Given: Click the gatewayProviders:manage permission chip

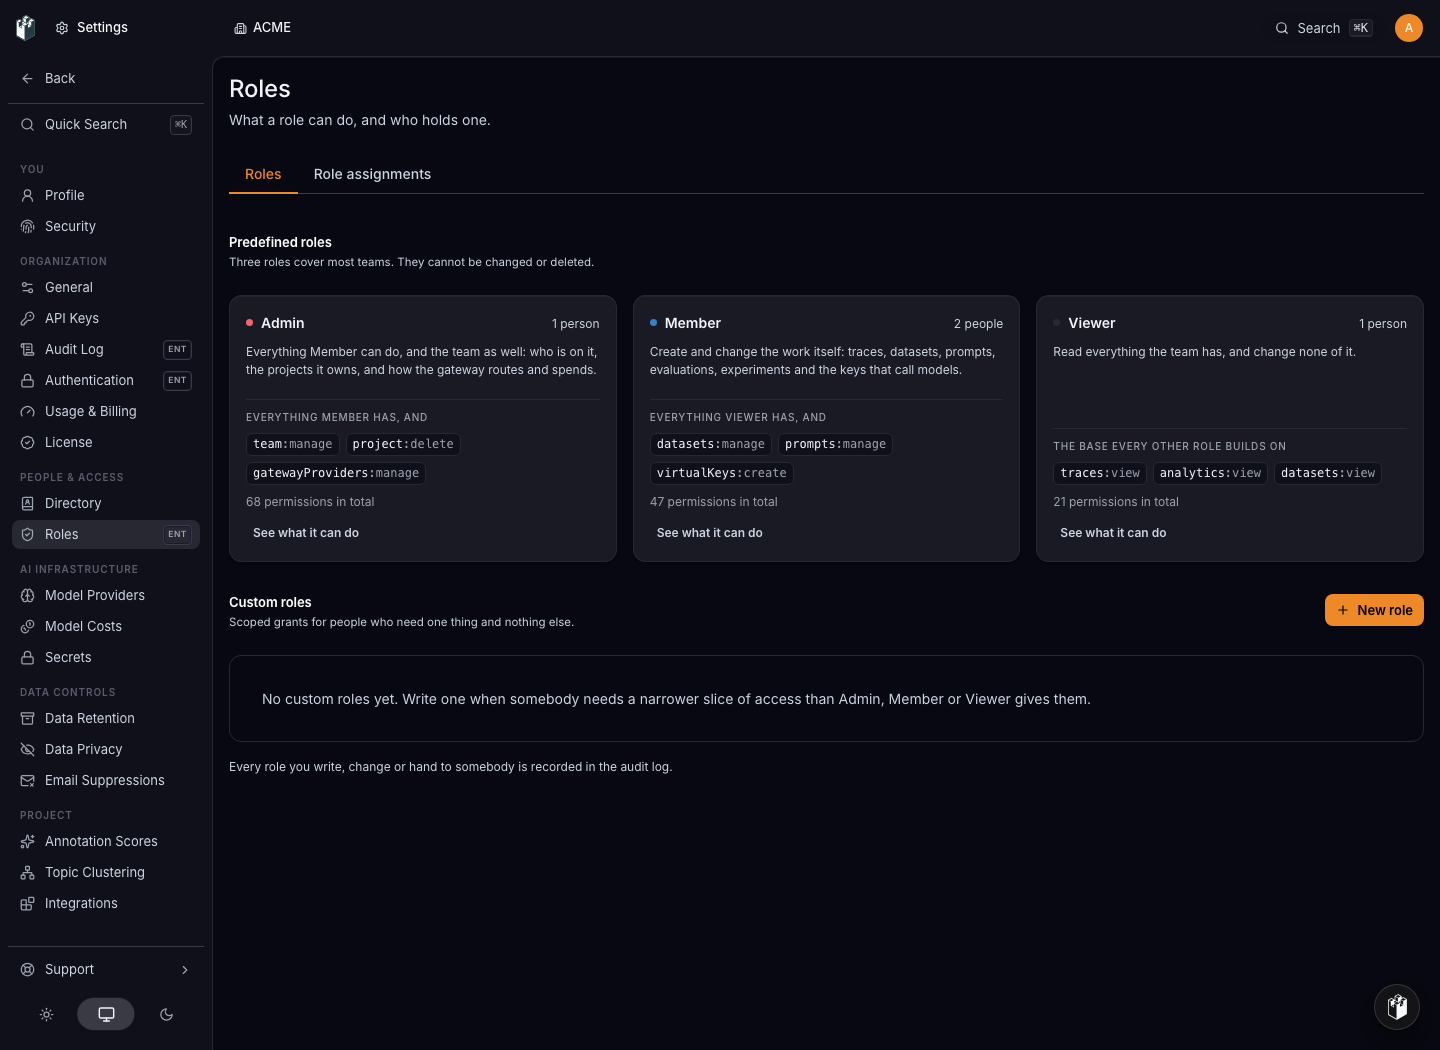Looking at the screenshot, I should pos(336,473).
